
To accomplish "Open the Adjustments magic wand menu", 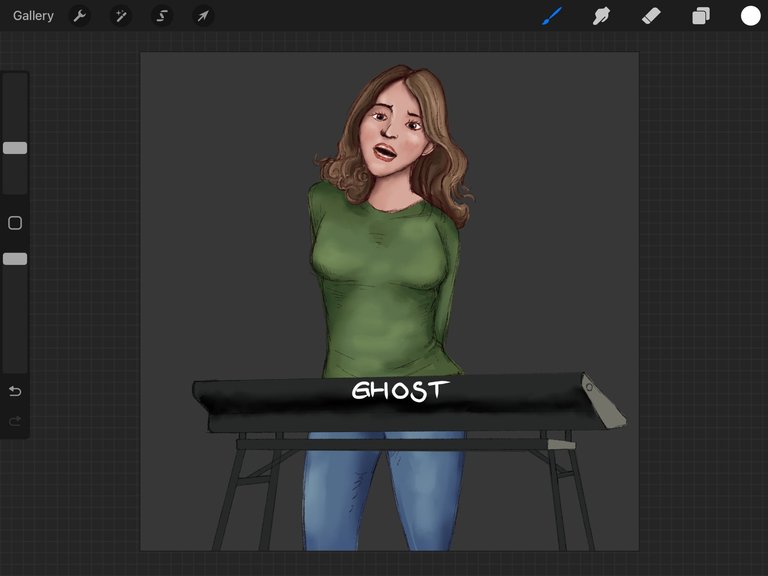I will click(x=120, y=16).
